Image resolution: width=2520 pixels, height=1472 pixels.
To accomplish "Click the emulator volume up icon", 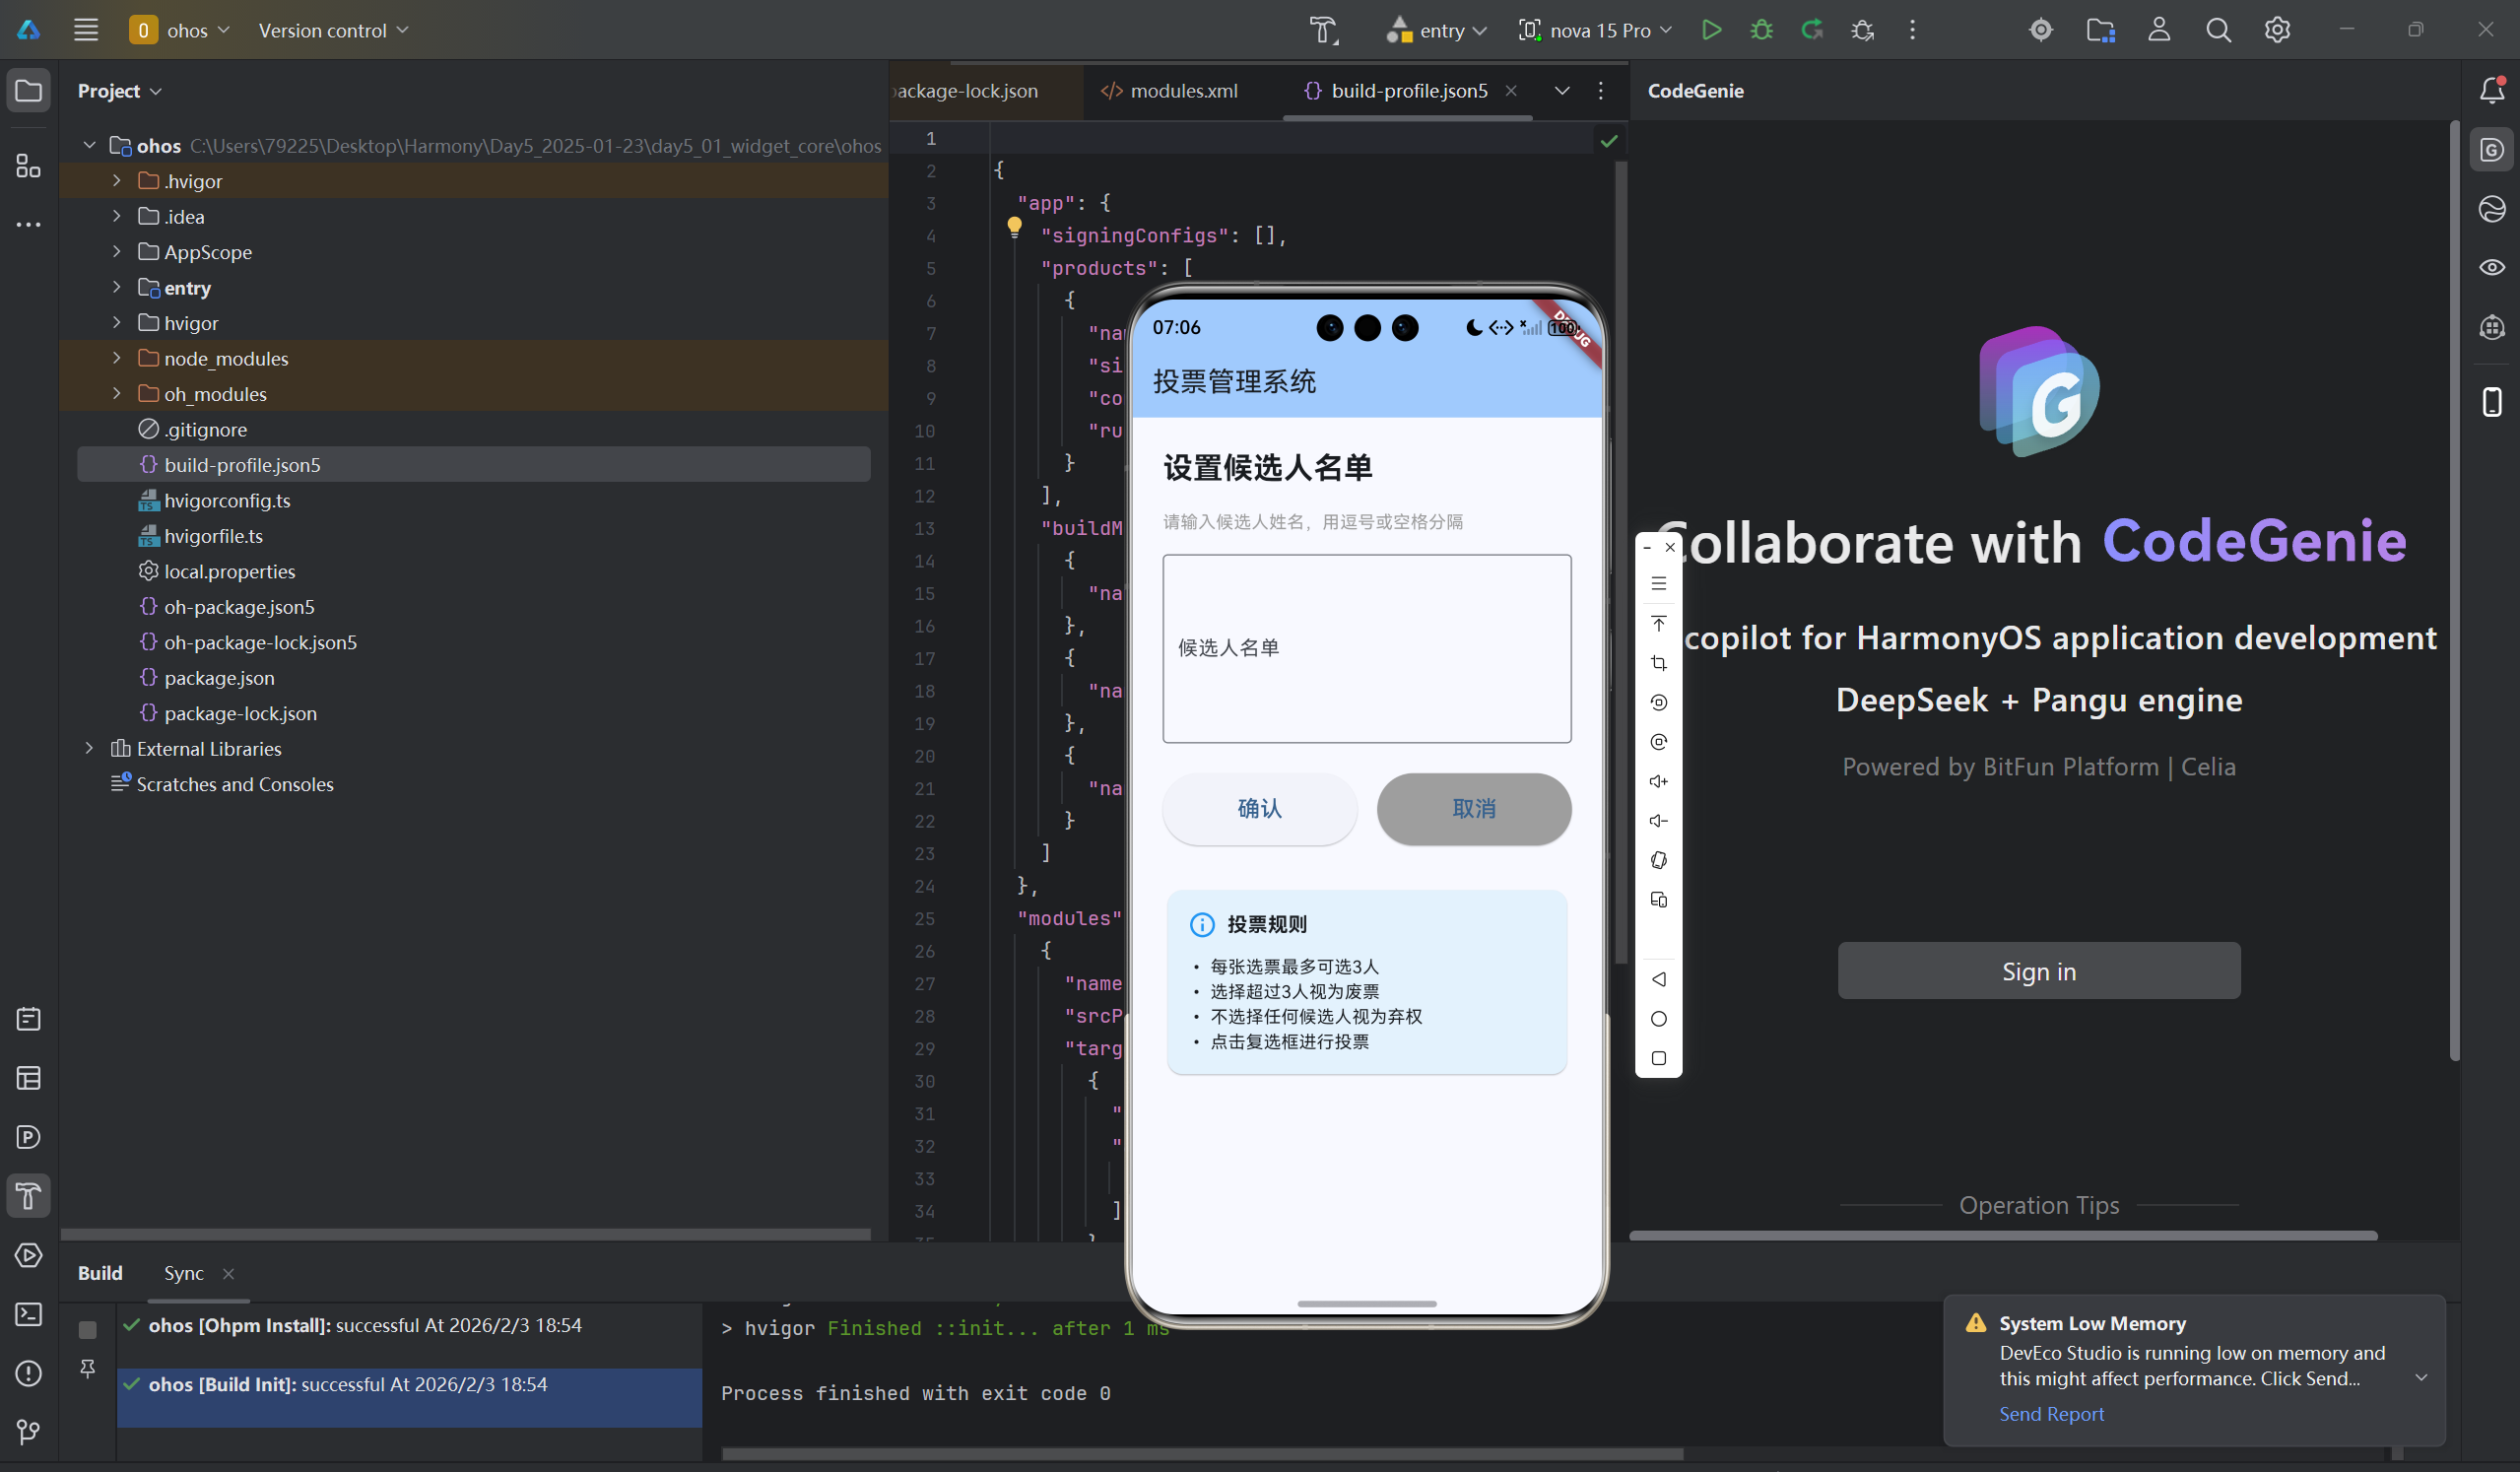I will pos(1658,781).
